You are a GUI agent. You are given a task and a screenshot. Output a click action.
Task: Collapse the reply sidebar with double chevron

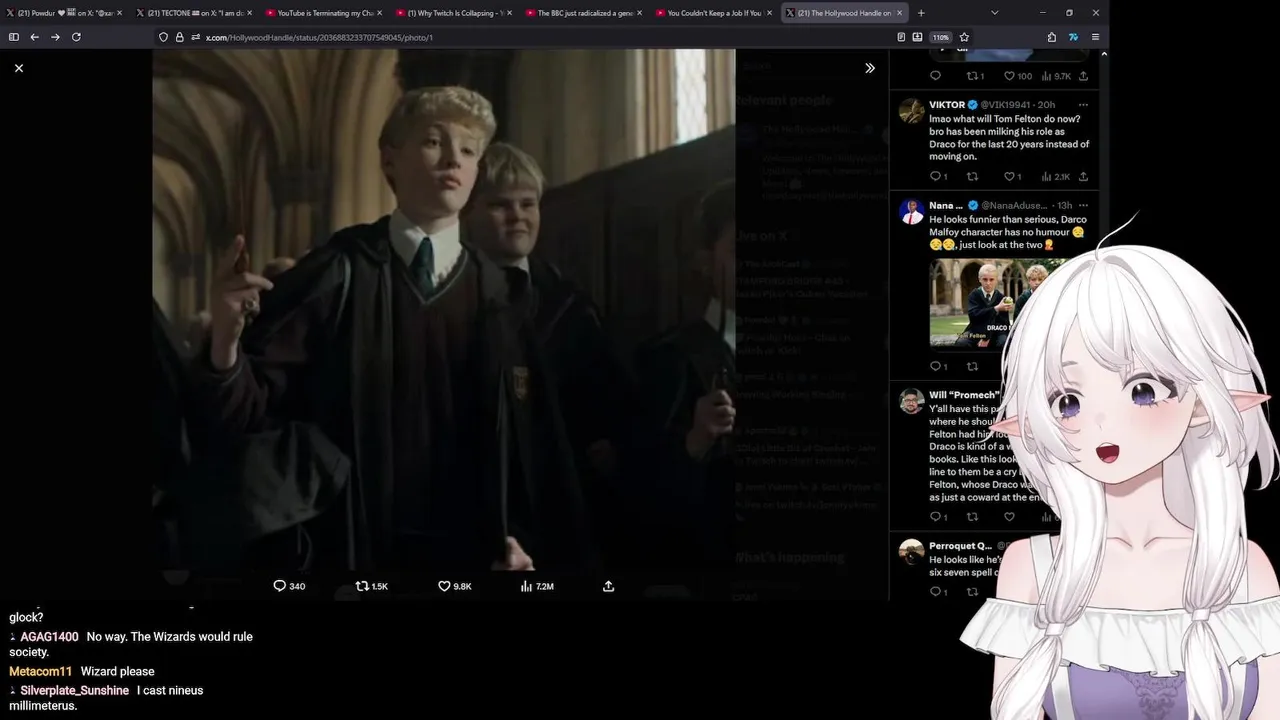tap(869, 68)
